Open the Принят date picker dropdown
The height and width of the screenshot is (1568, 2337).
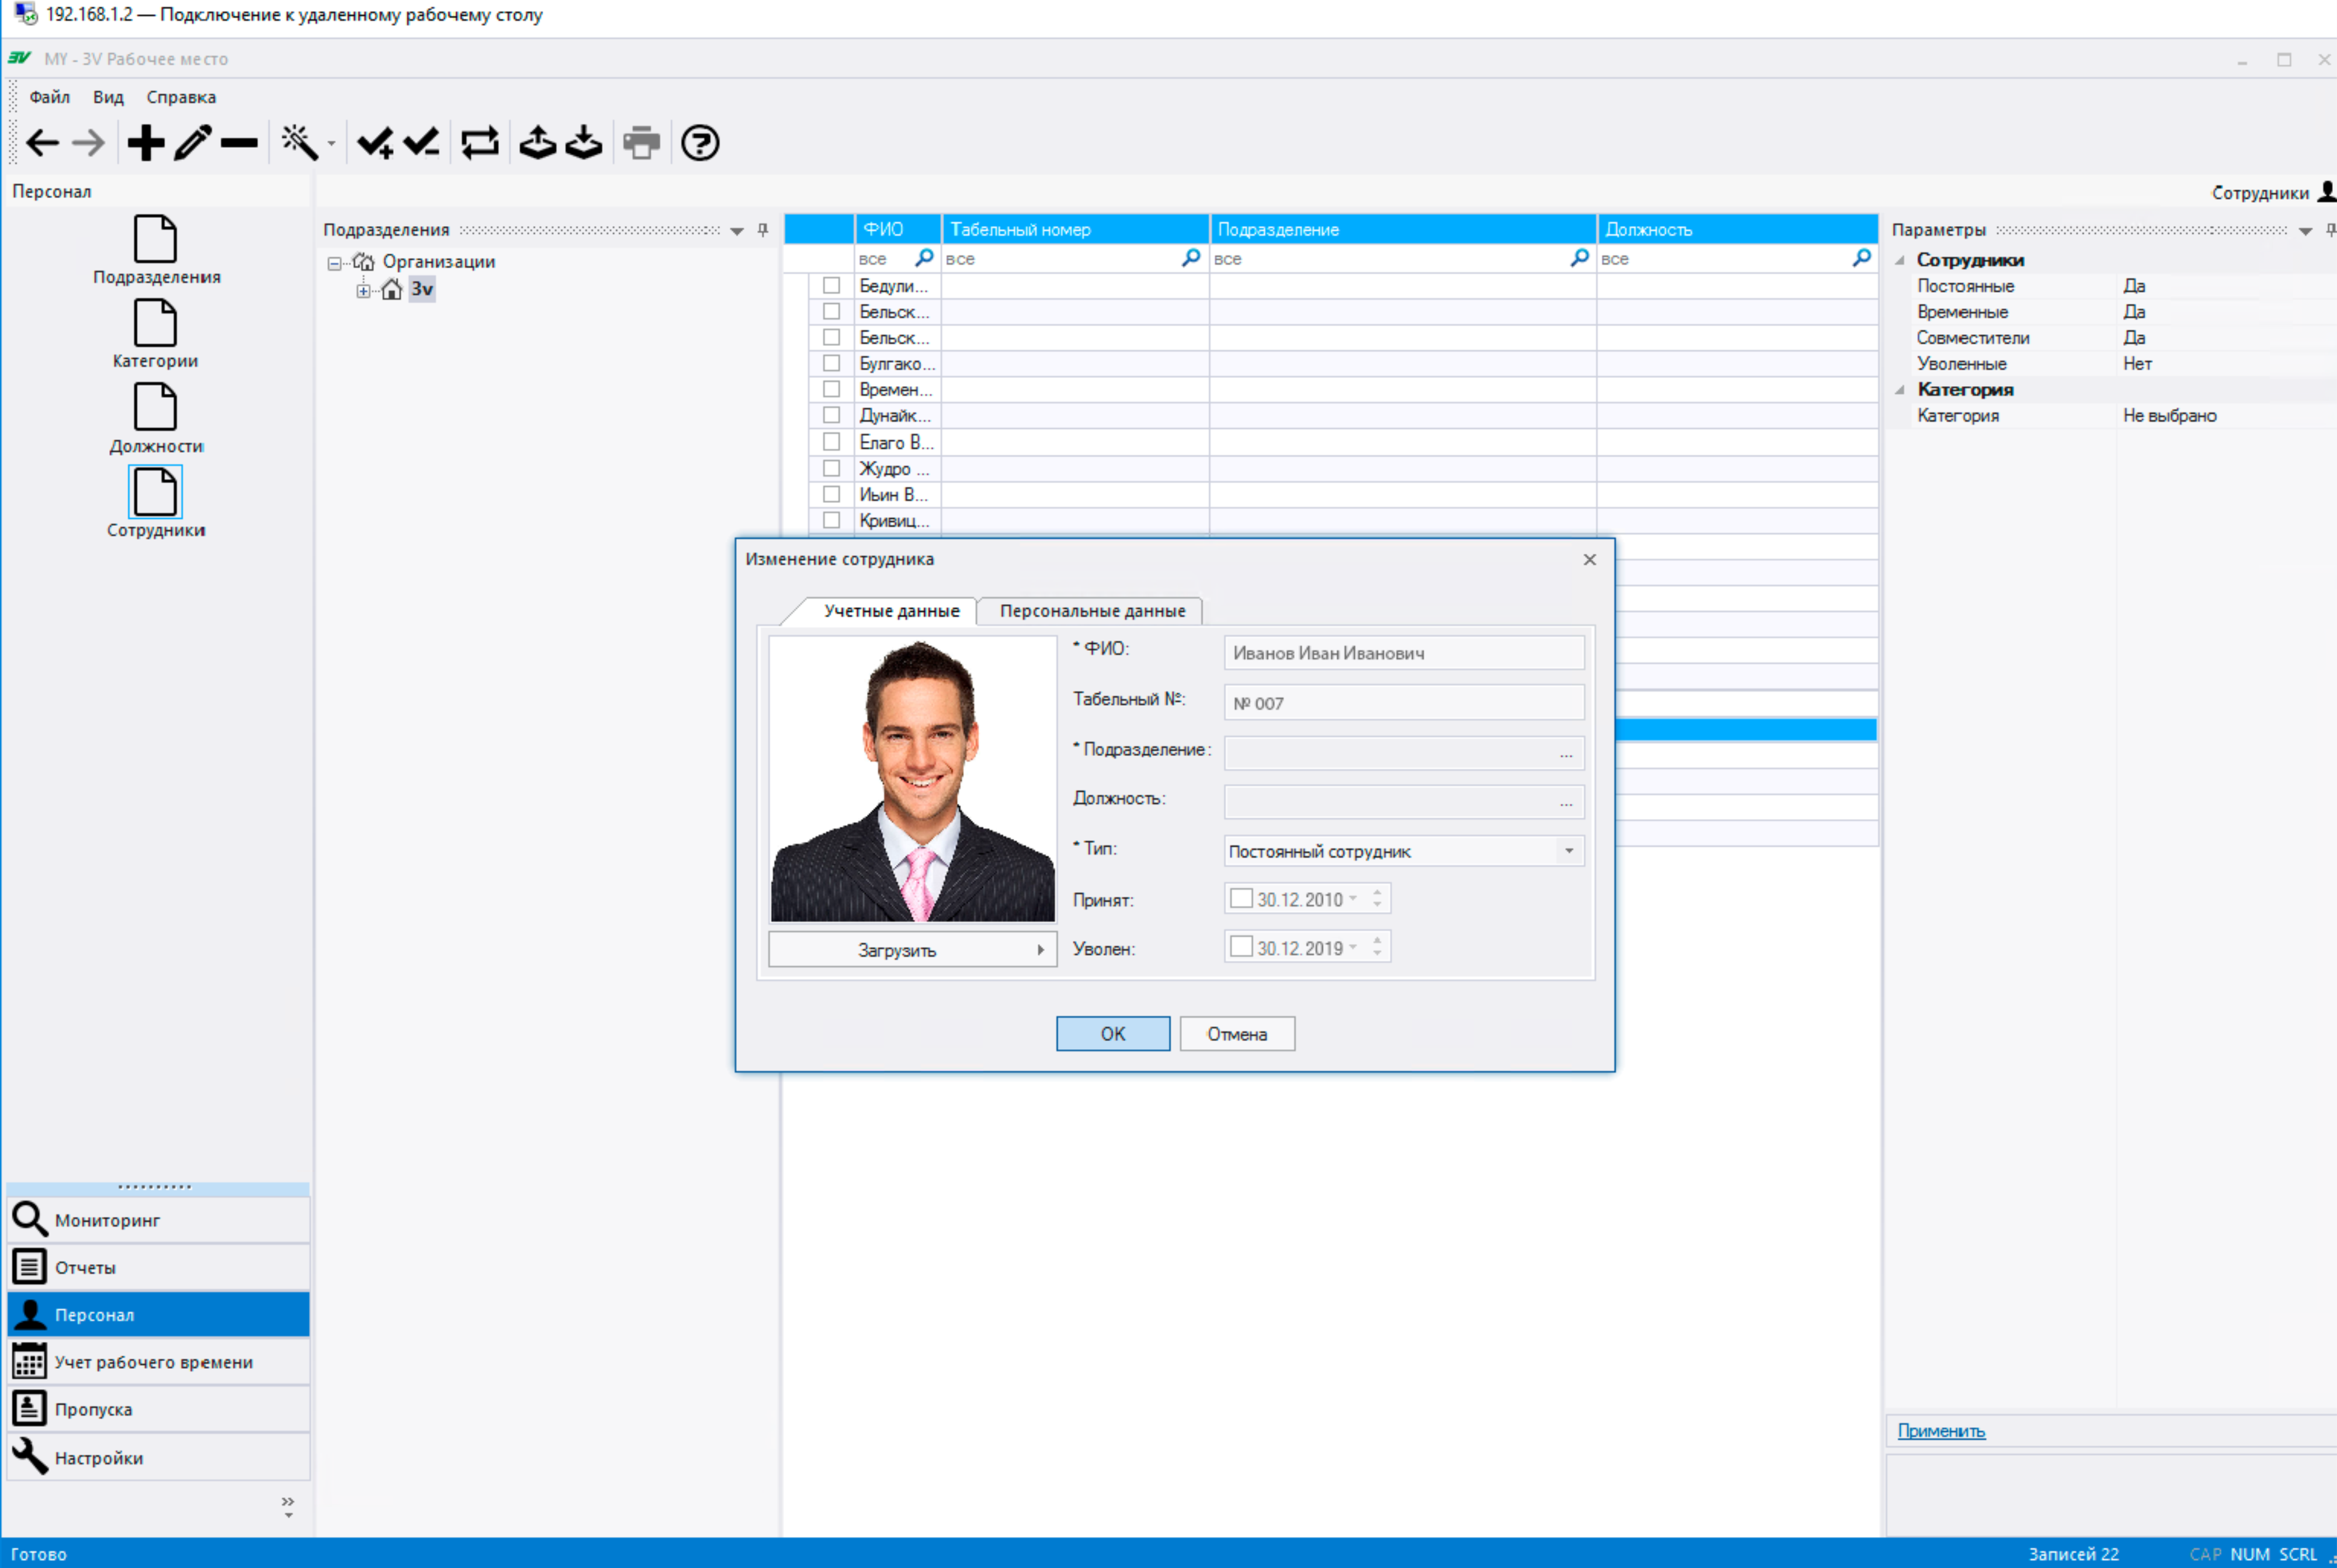tap(1353, 898)
